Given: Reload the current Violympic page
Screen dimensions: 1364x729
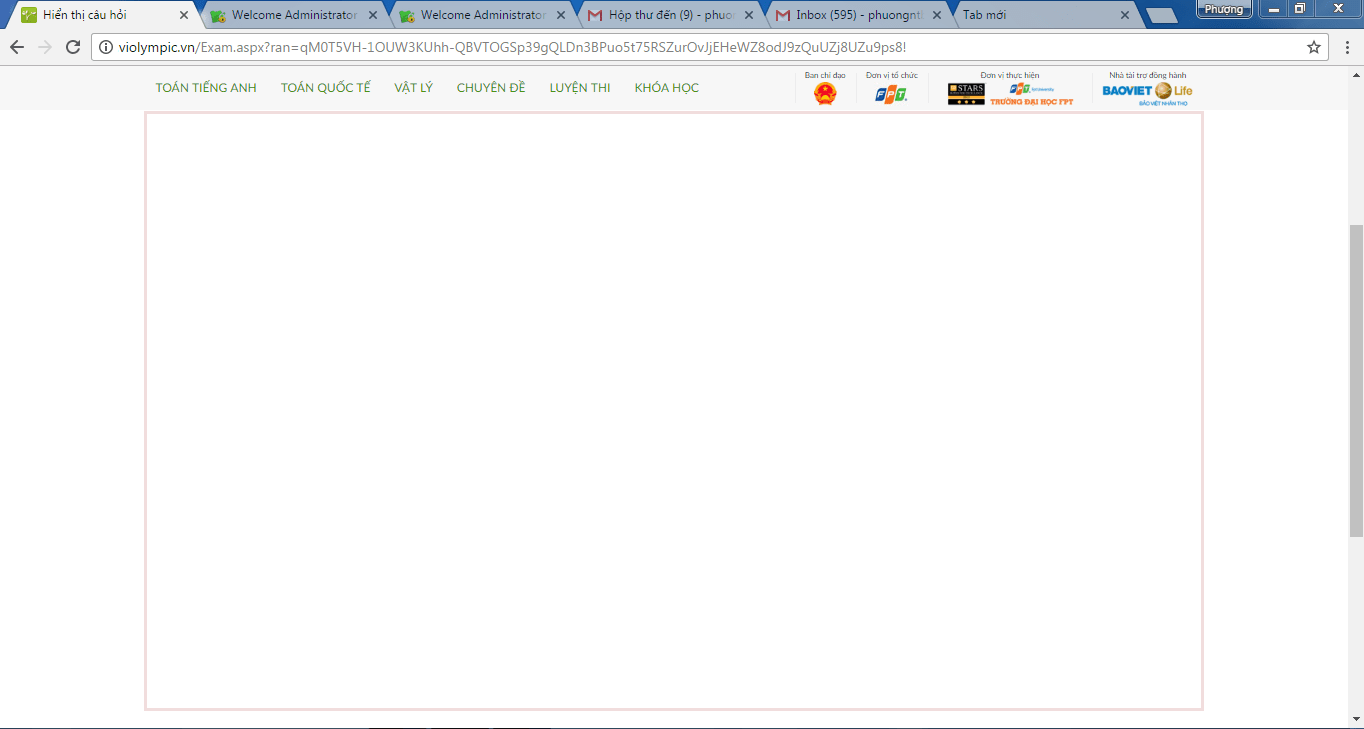Looking at the screenshot, I should point(73,47).
